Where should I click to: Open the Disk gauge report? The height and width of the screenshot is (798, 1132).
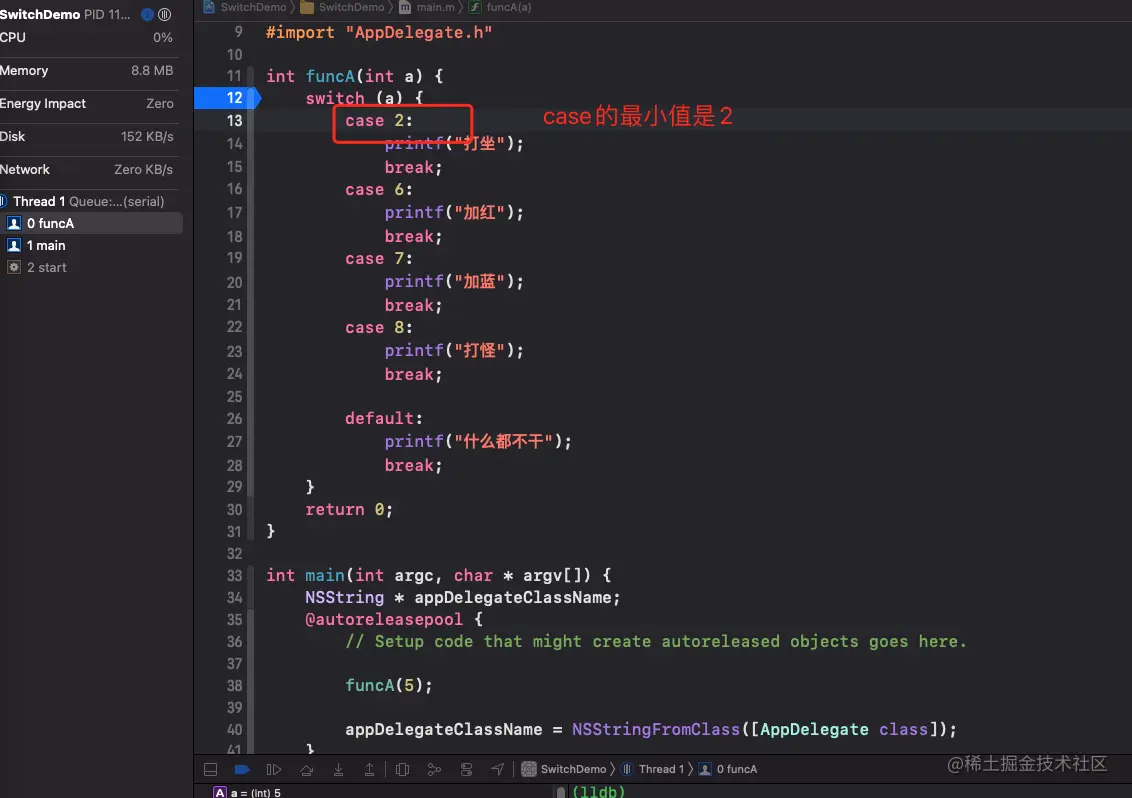[x=87, y=136]
